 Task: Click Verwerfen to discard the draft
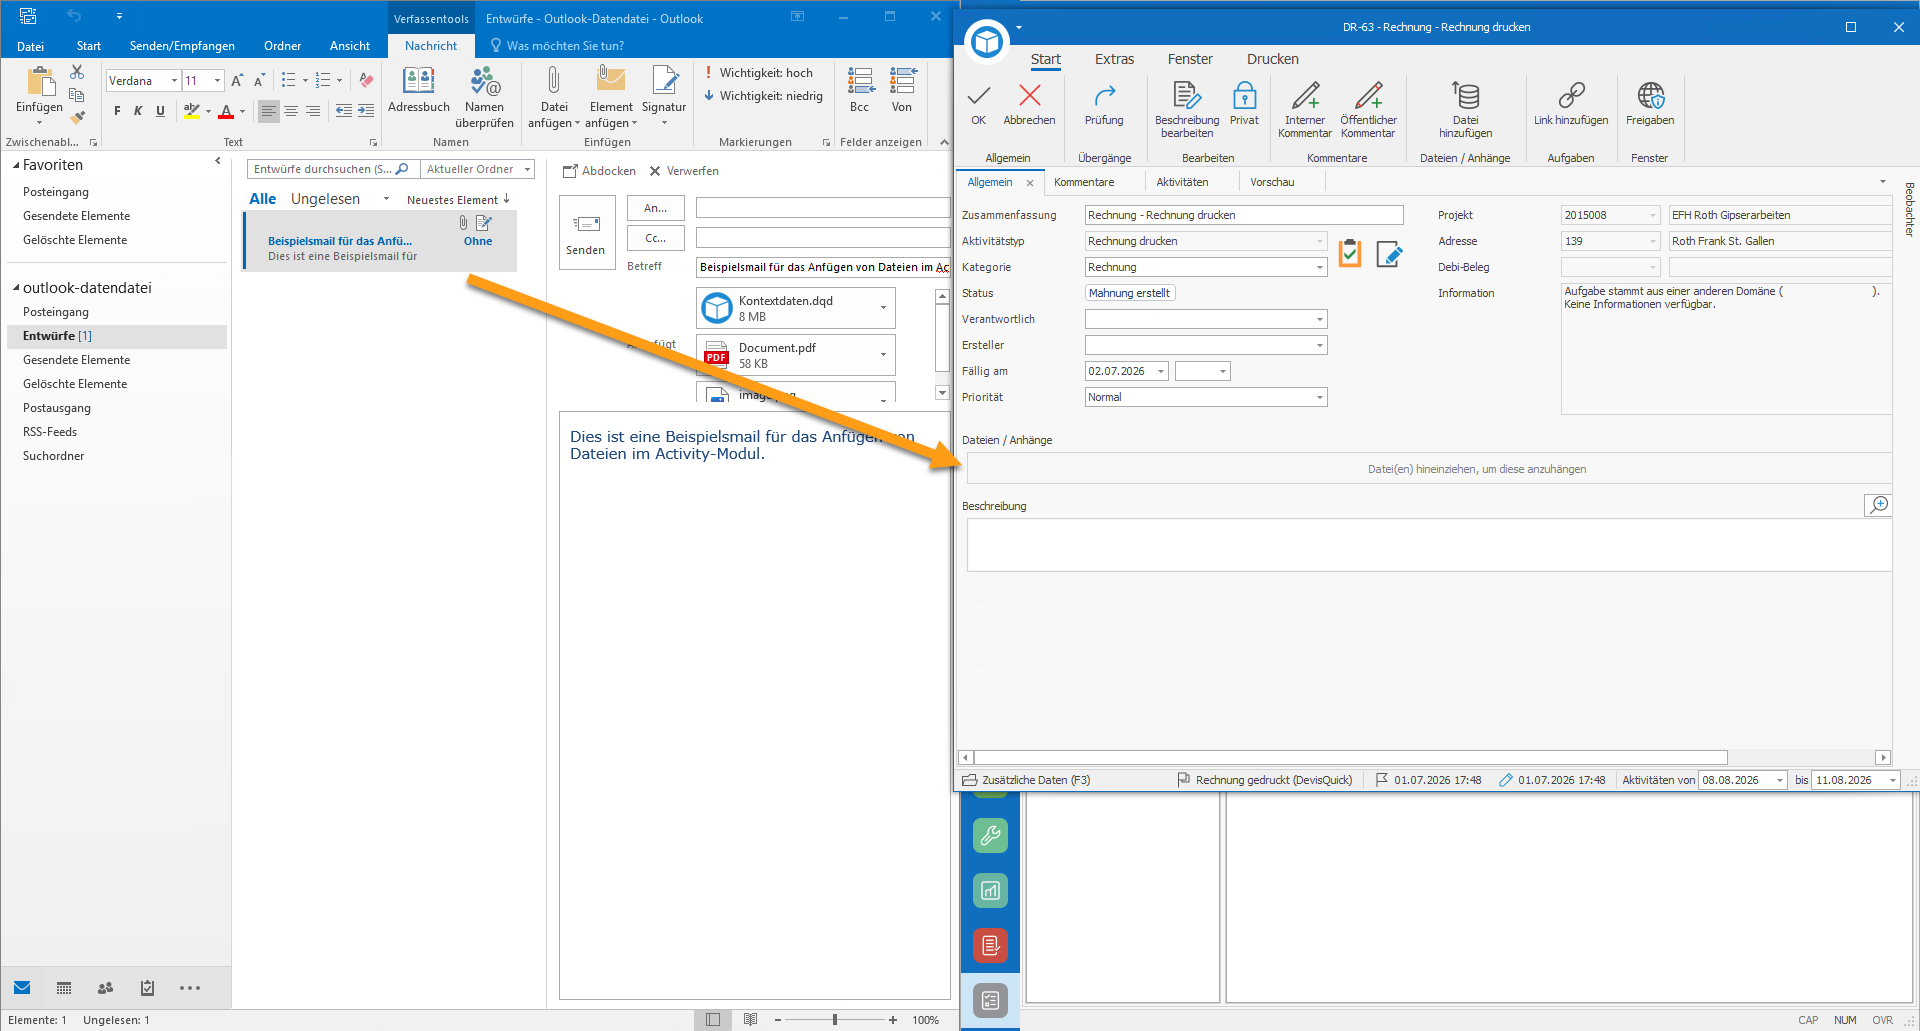tap(684, 171)
